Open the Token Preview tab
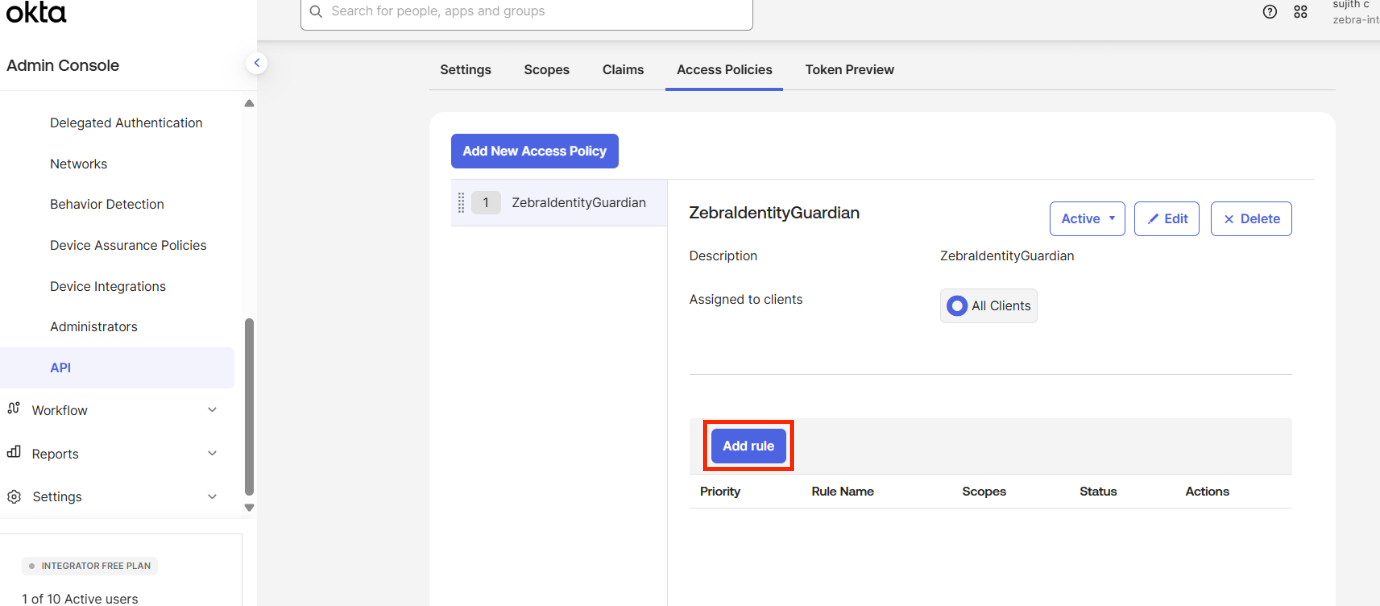The image size is (1380, 606). [x=849, y=70]
